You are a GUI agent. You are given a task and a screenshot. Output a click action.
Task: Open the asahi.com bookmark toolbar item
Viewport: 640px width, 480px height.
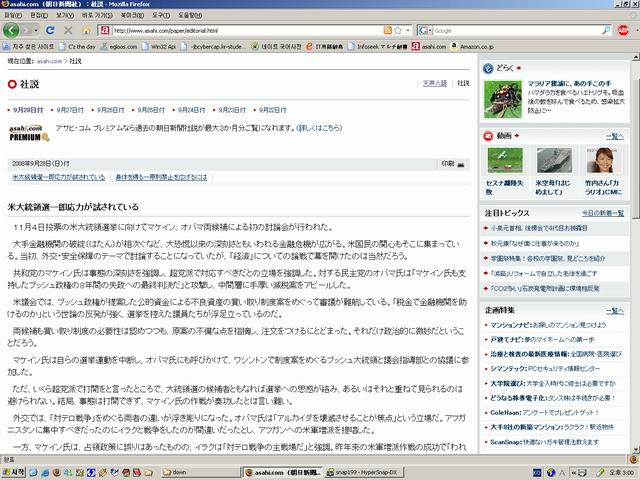(x=429, y=47)
